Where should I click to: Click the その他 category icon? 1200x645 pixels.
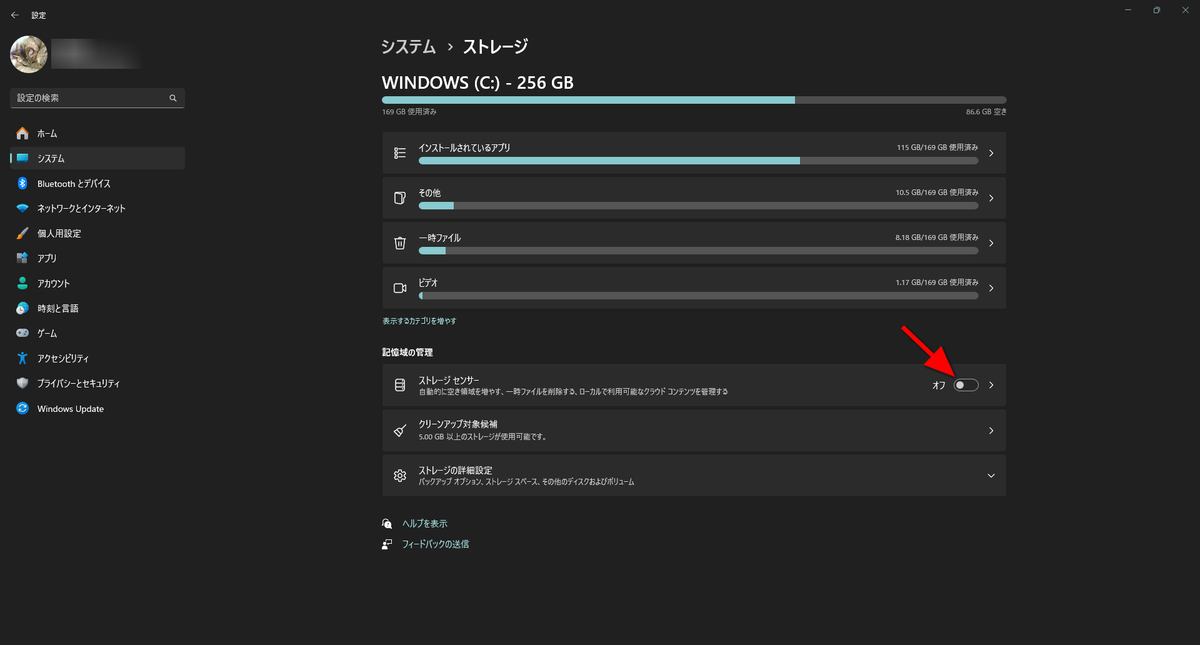coord(400,198)
